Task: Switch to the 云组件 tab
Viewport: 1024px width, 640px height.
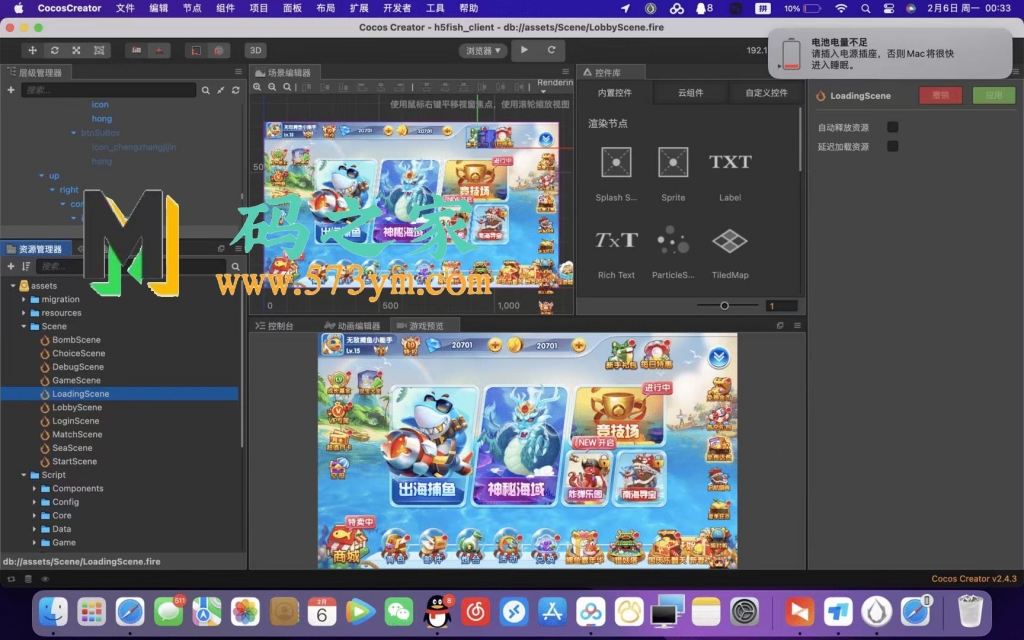Action: pos(690,93)
